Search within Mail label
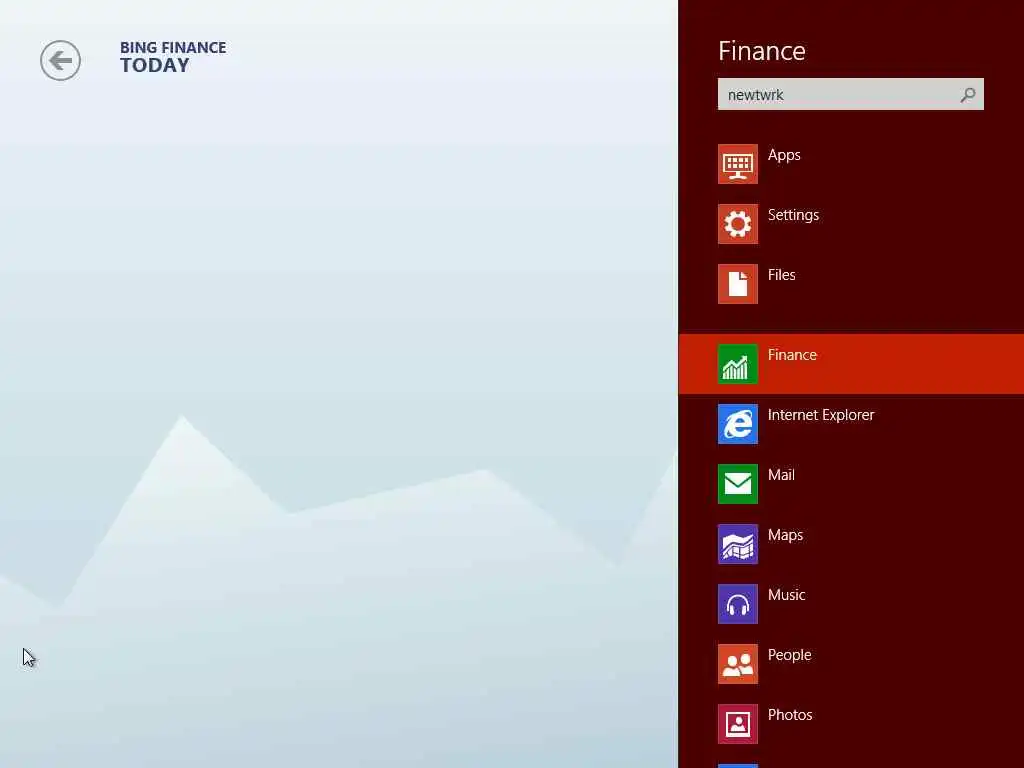 tap(781, 475)
